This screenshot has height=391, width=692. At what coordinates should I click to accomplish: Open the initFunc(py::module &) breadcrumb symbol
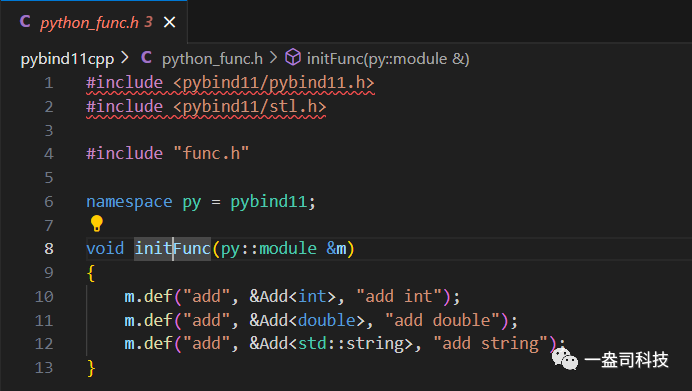[x=388, y=59]
